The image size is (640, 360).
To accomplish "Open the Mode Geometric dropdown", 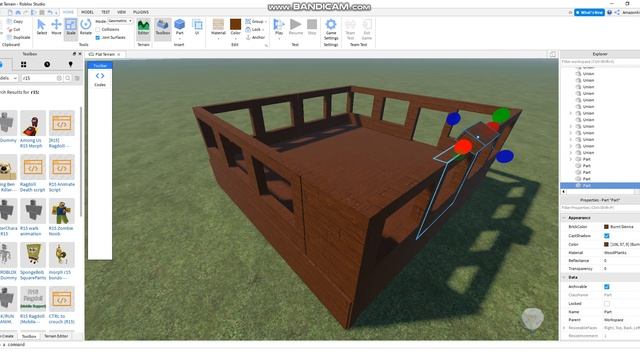I will (x=120, y=21).
